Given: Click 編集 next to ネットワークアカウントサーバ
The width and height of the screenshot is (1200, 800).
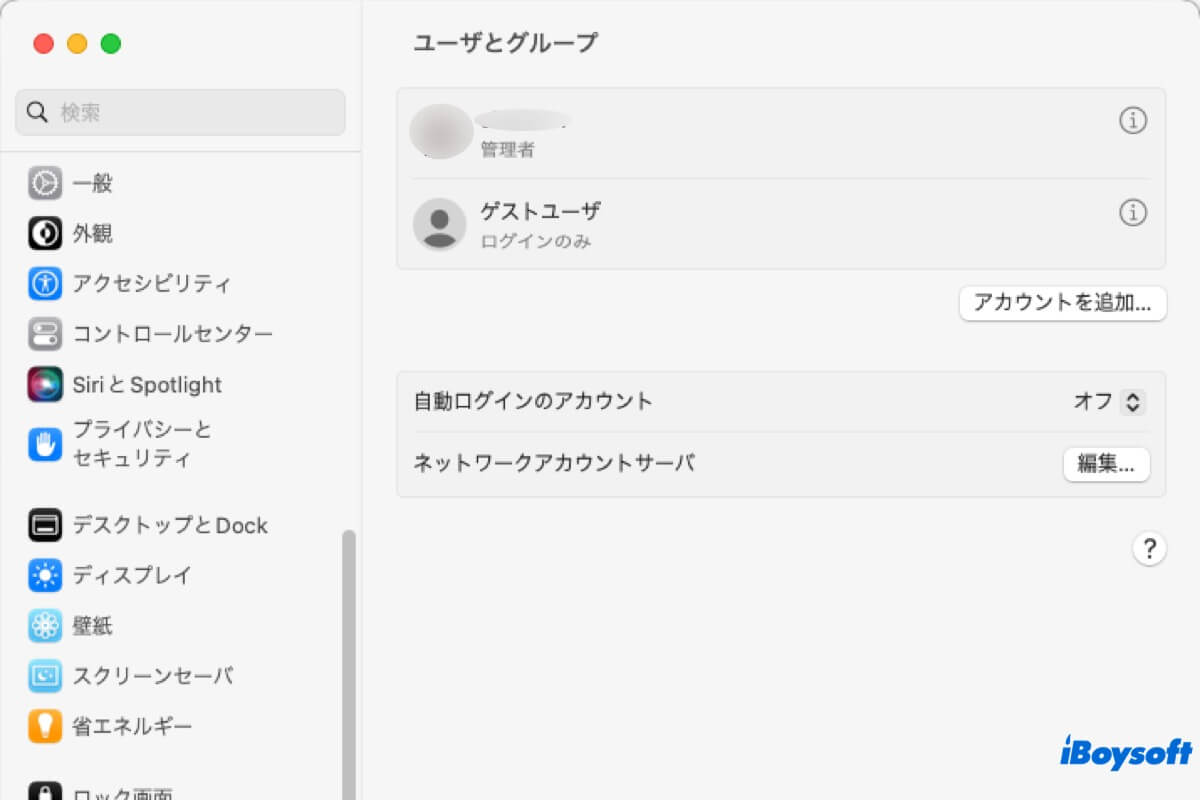Looking at the screenshot, I should pyautogui.click(x=1106, y=464).
